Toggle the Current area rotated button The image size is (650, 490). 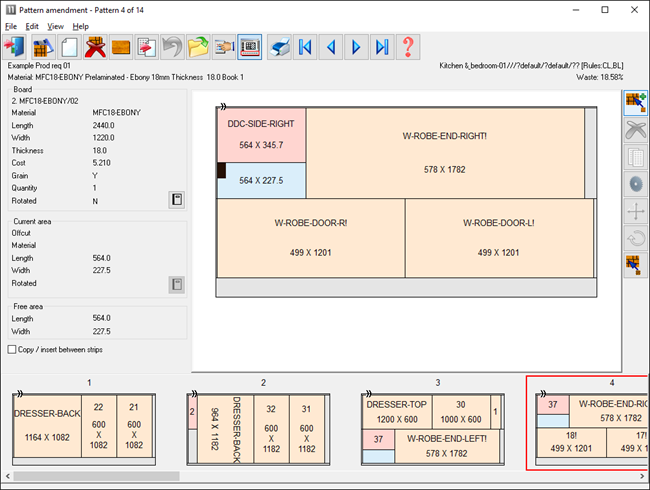[176, 285]
